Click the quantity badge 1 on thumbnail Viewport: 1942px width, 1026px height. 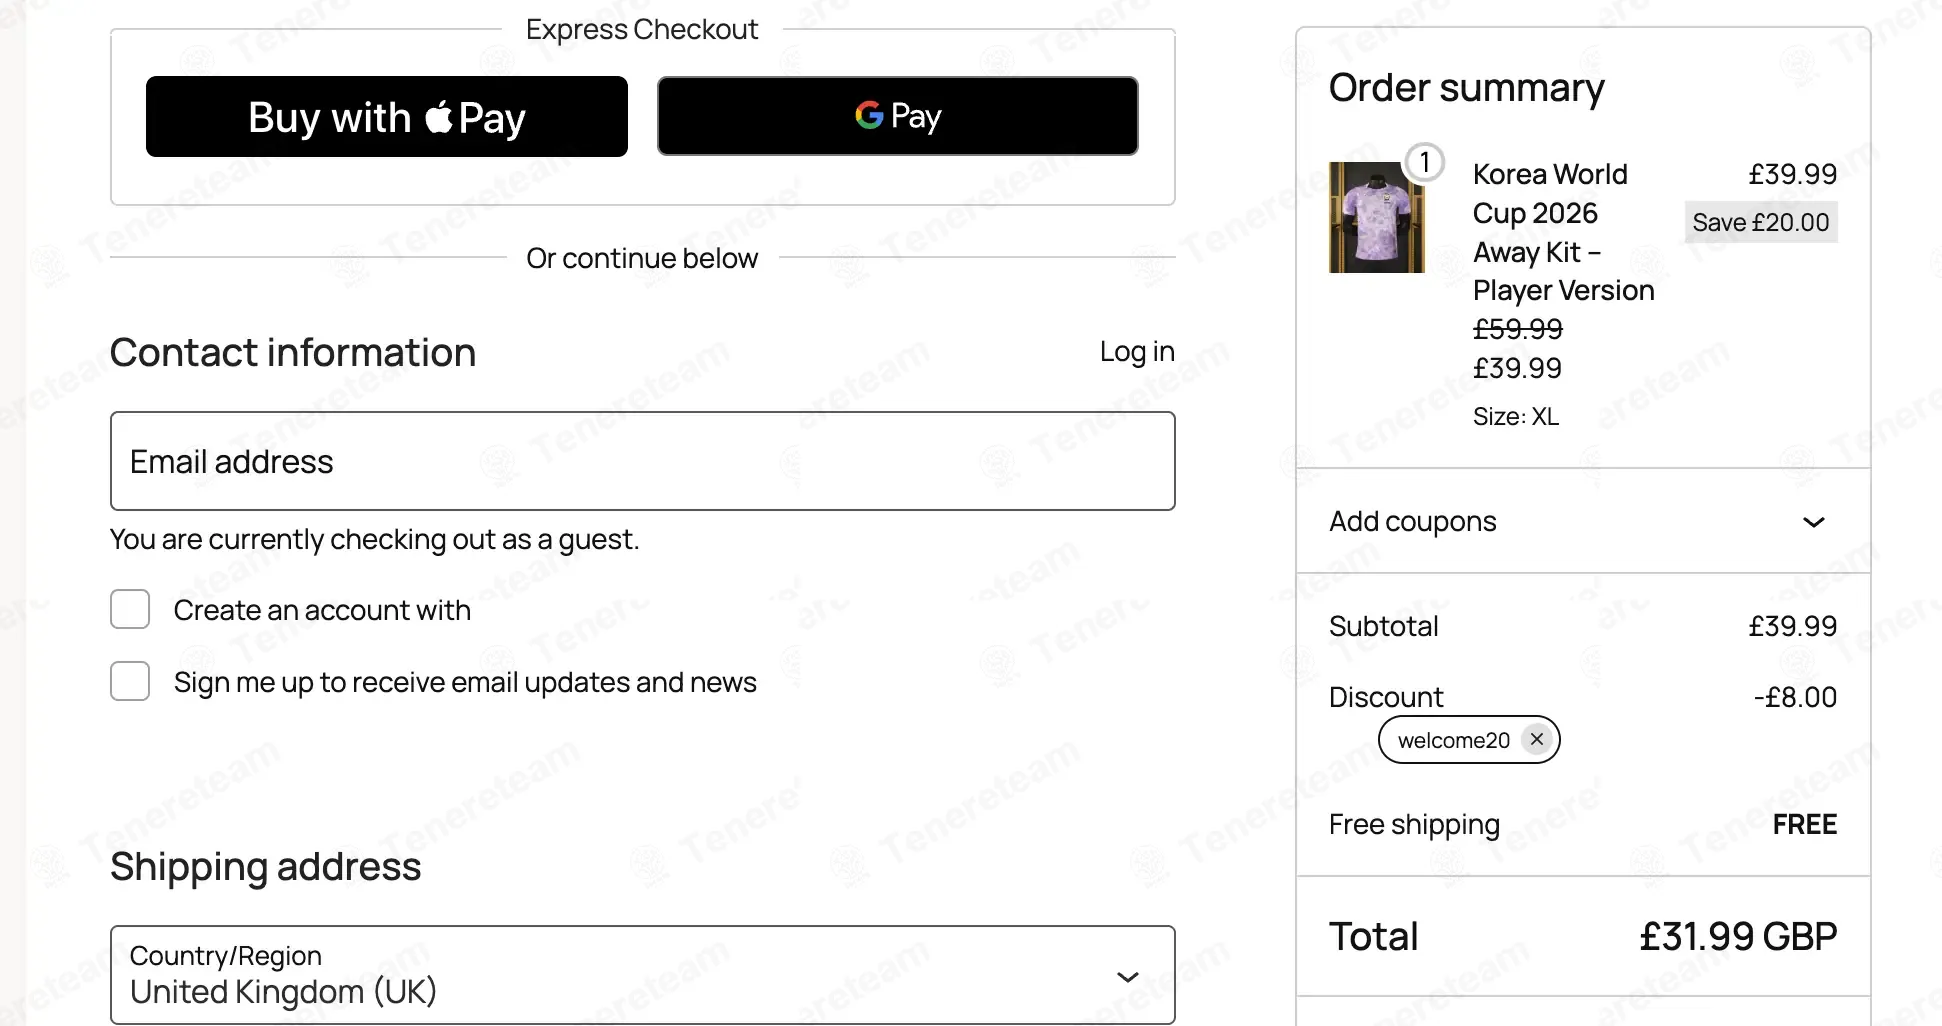pos(1424,162)
